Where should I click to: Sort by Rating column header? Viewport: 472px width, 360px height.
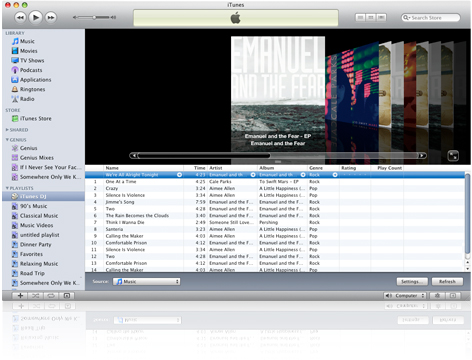pos(355,168)
